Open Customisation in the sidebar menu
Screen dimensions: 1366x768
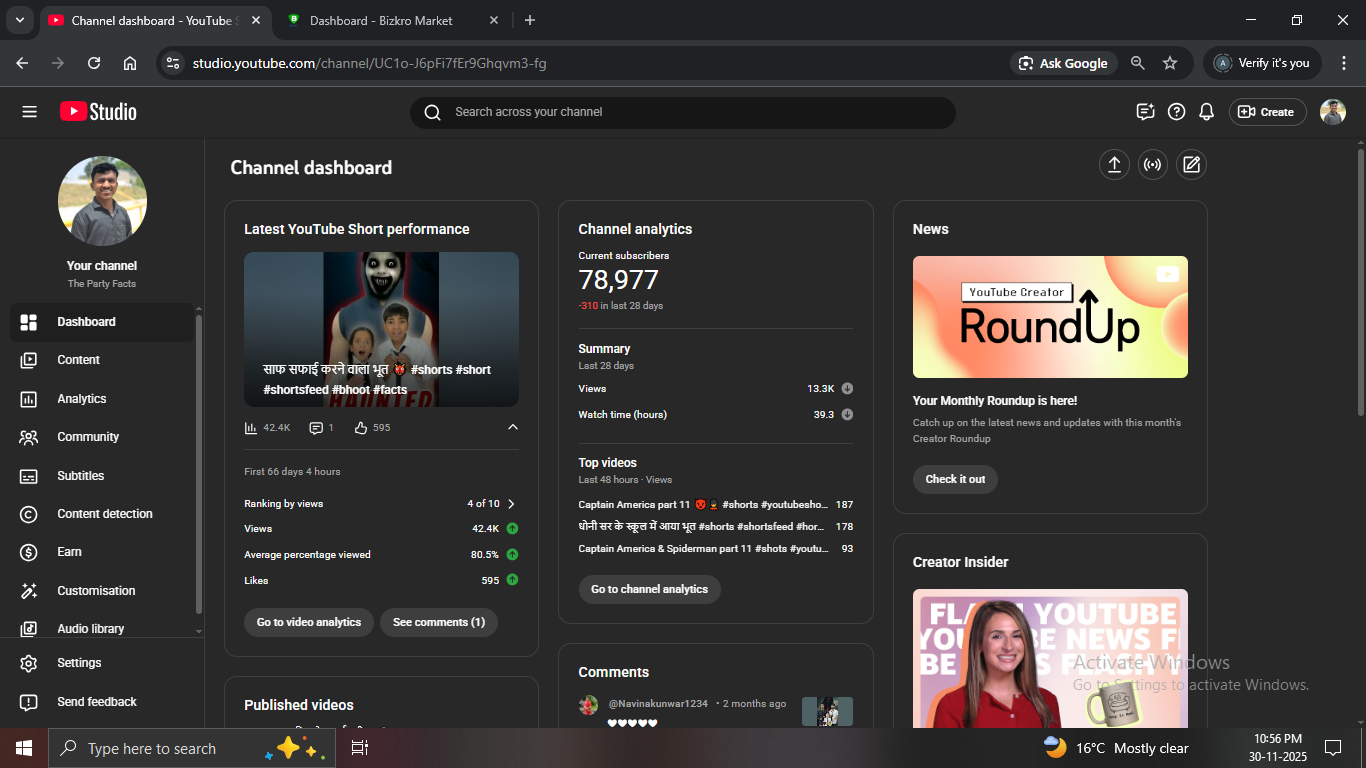coord(96,591)
